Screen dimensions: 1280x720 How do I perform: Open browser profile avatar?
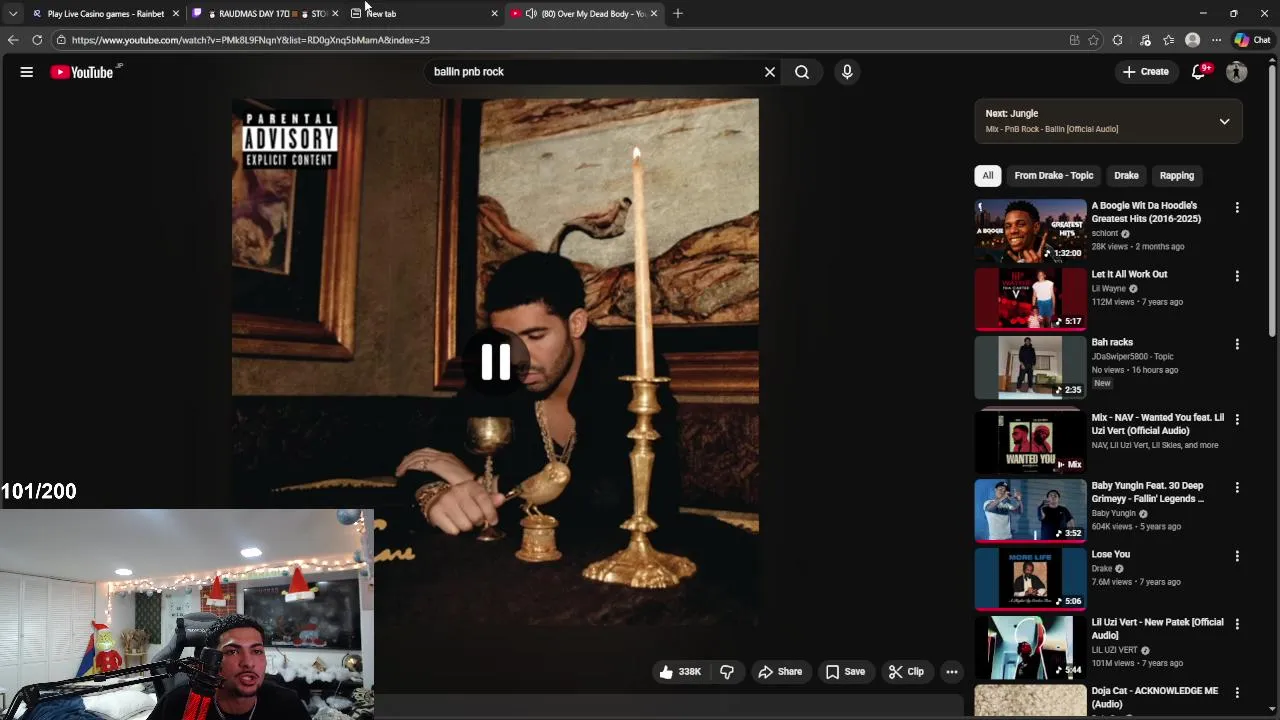1192,40
